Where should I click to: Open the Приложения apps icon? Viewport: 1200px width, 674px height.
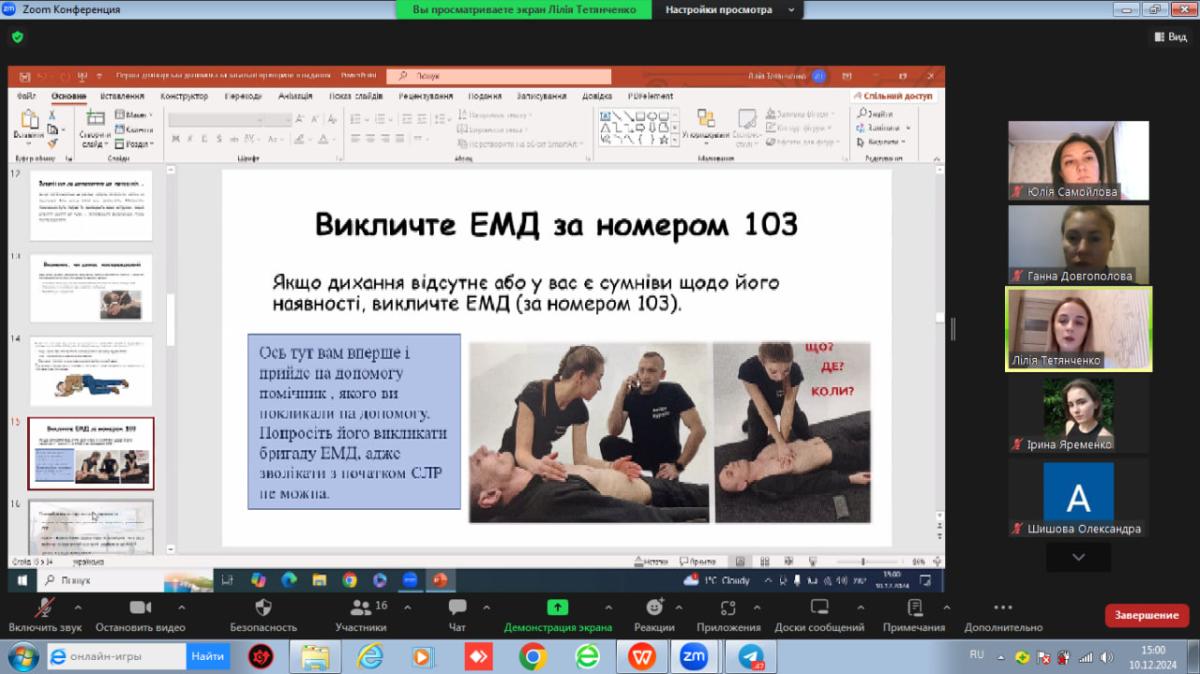click(x=728, y=609)
